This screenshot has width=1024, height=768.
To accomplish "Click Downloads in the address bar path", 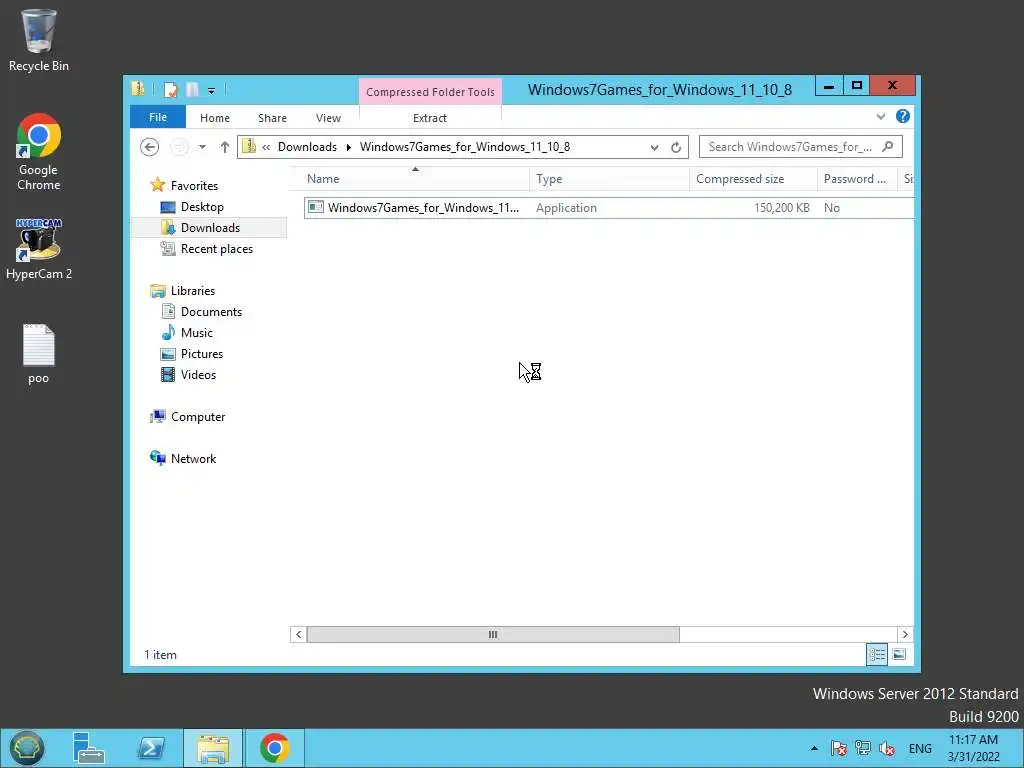I will tap(307, 147).
